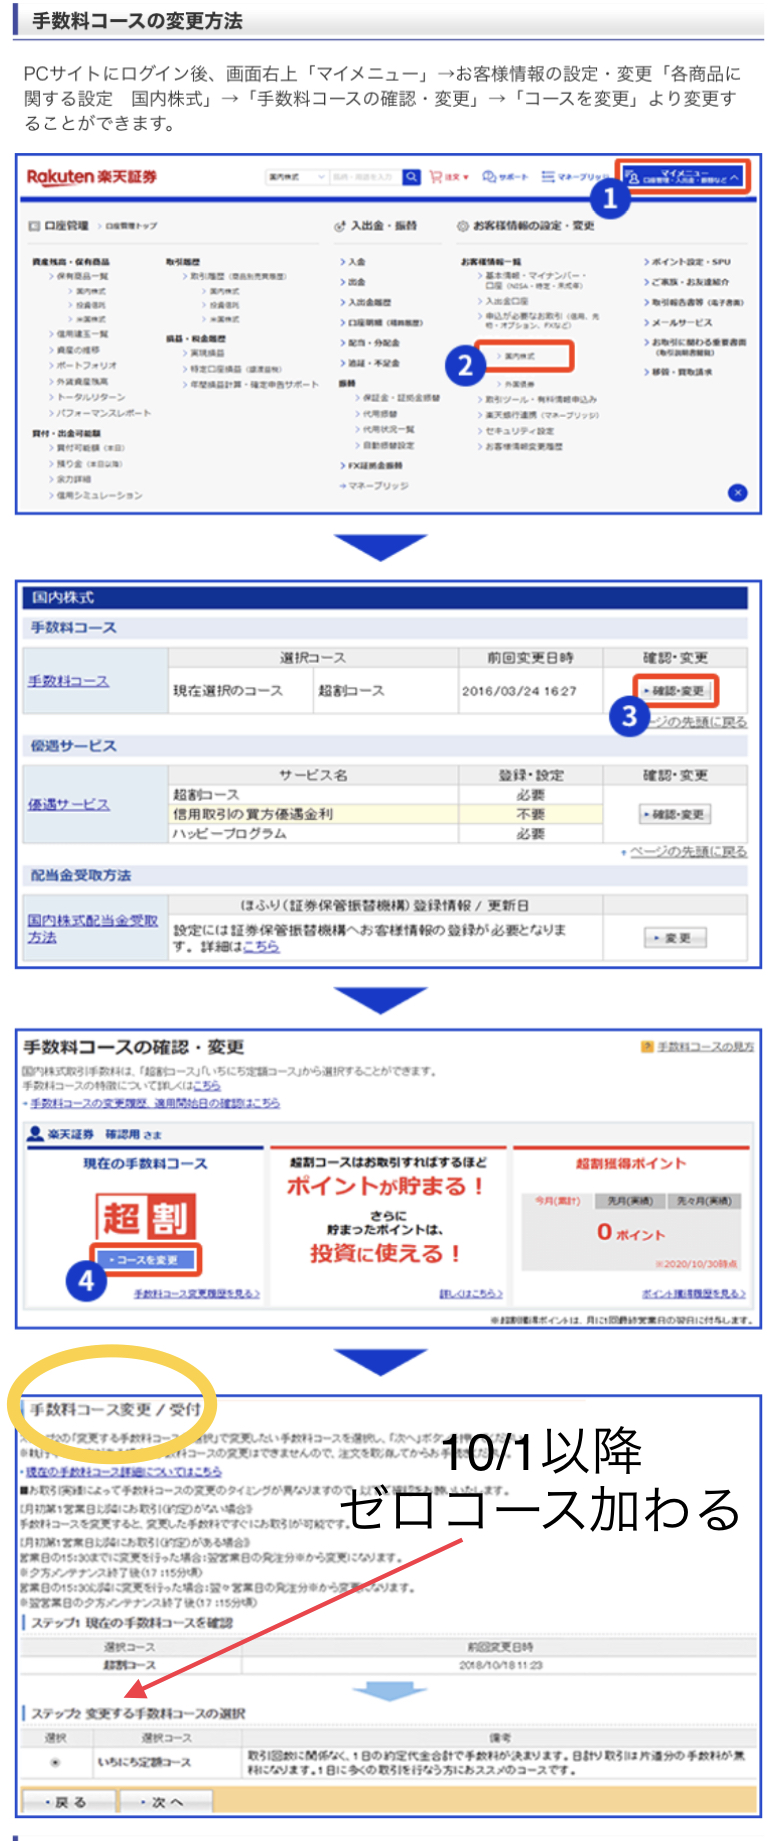
Task: Open the 手数料コース link
Action: (x=68, y=681)
